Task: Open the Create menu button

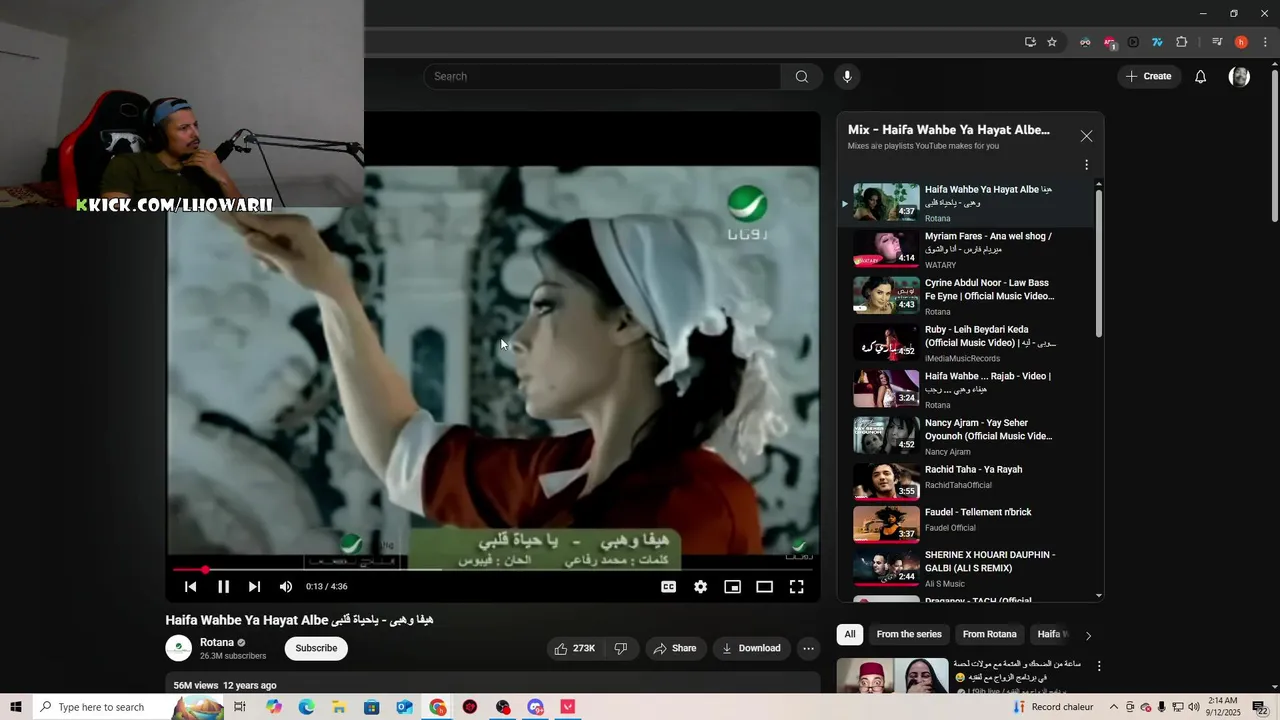Action: tap(1149, 77)
